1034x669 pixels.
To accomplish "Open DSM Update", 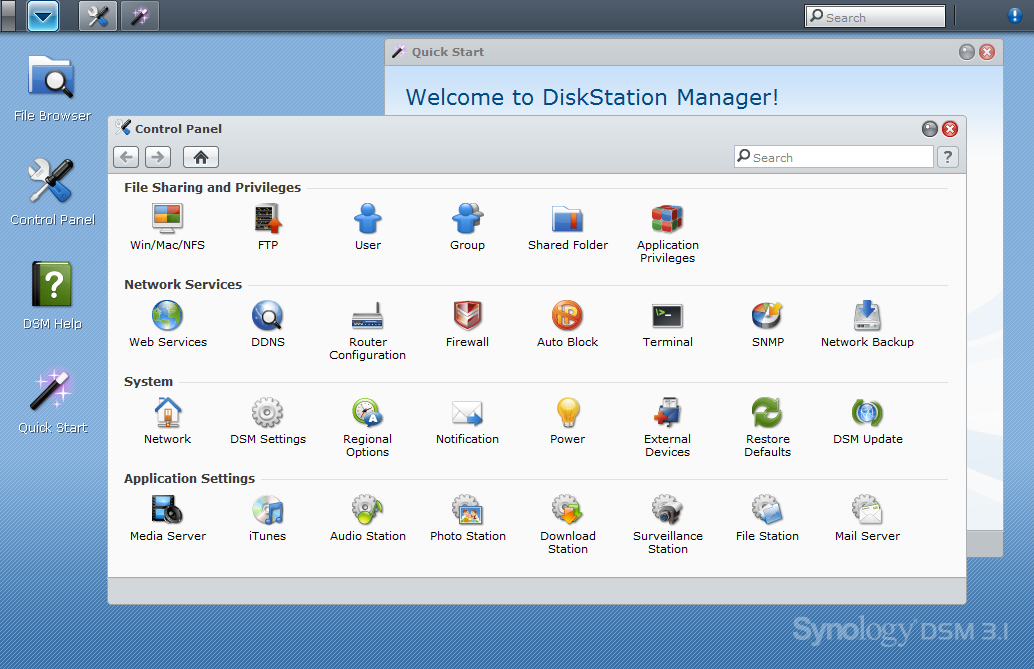I will 867,421.
